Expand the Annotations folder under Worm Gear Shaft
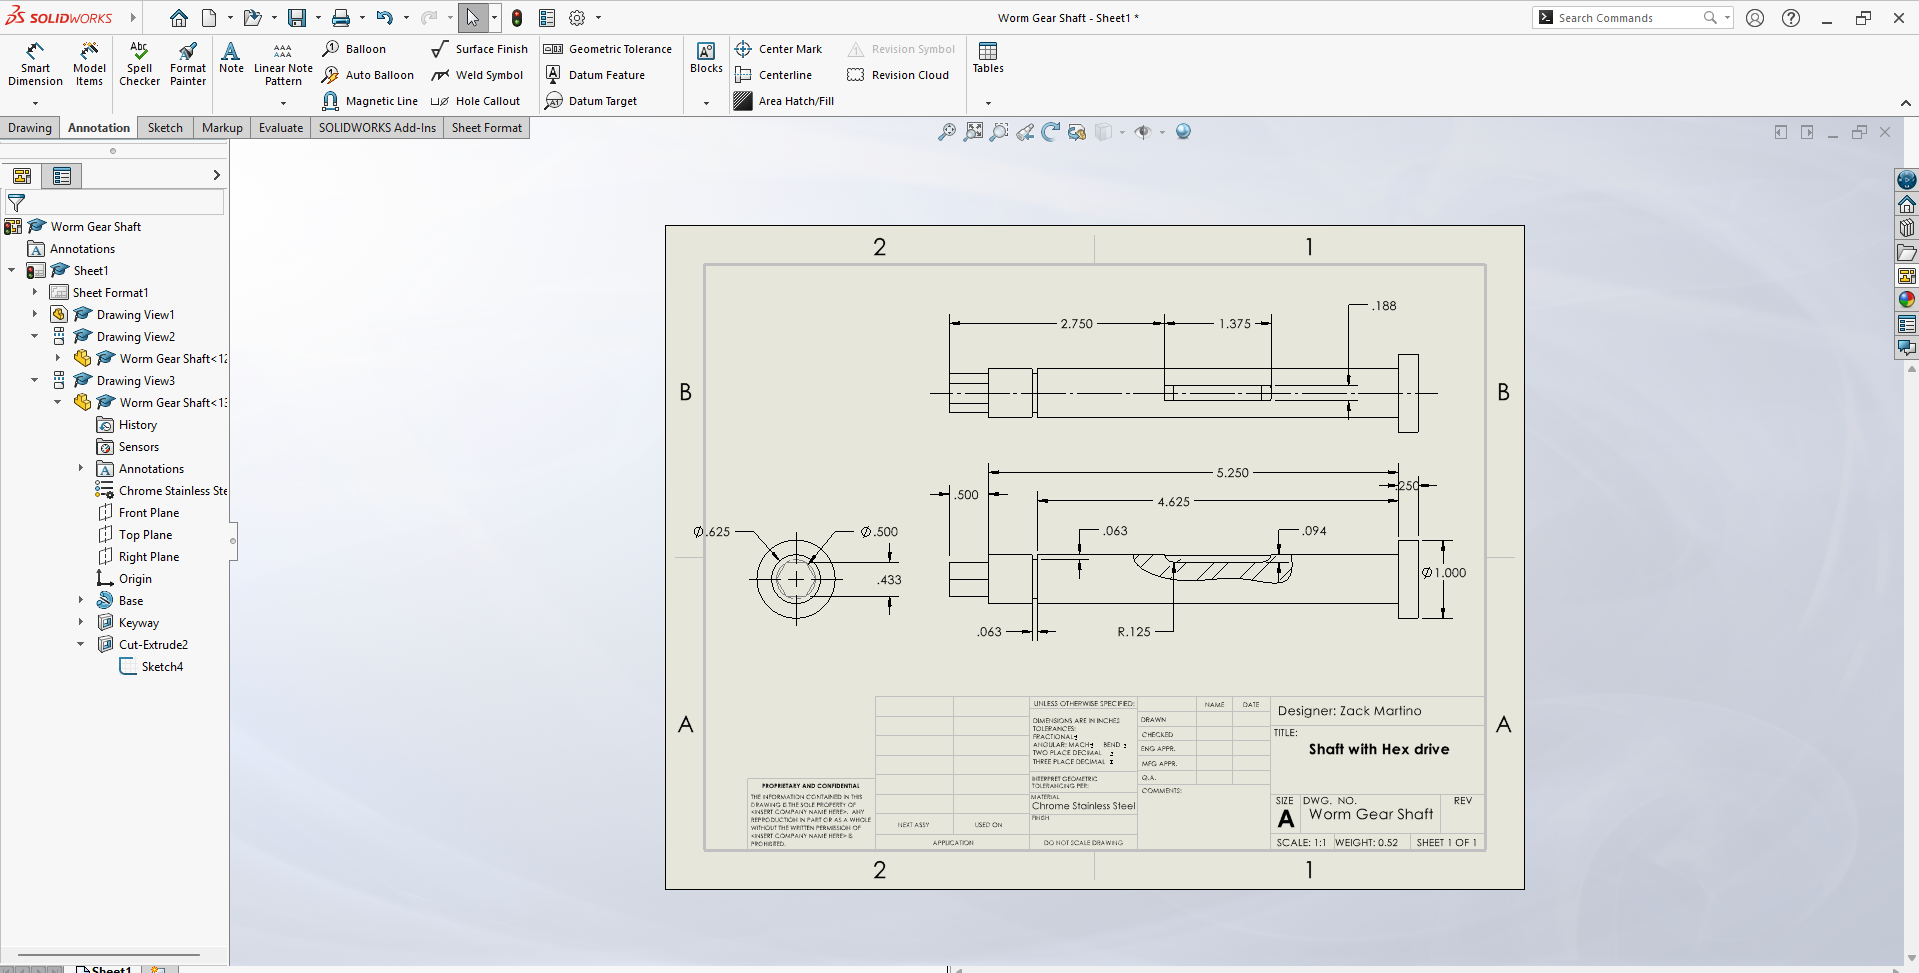 point(81,468)
